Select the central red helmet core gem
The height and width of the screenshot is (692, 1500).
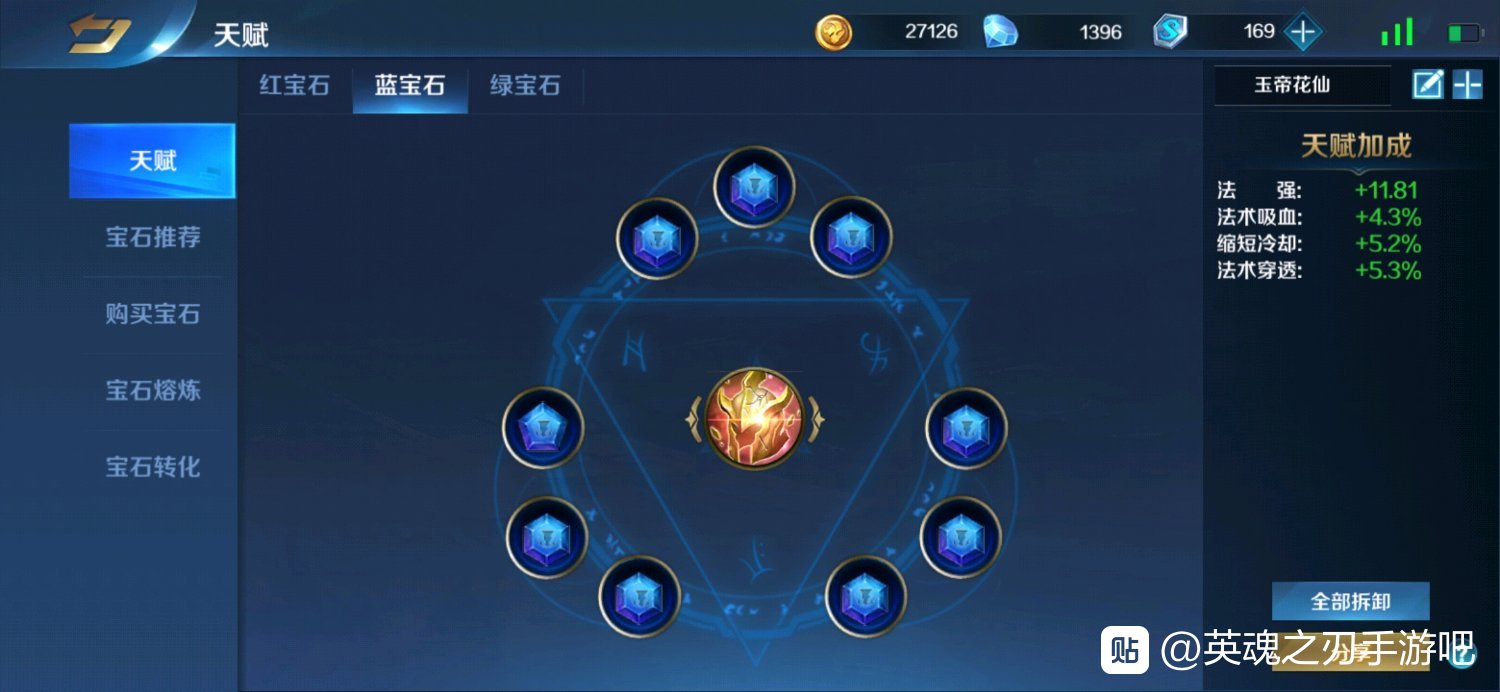point(754,418)
